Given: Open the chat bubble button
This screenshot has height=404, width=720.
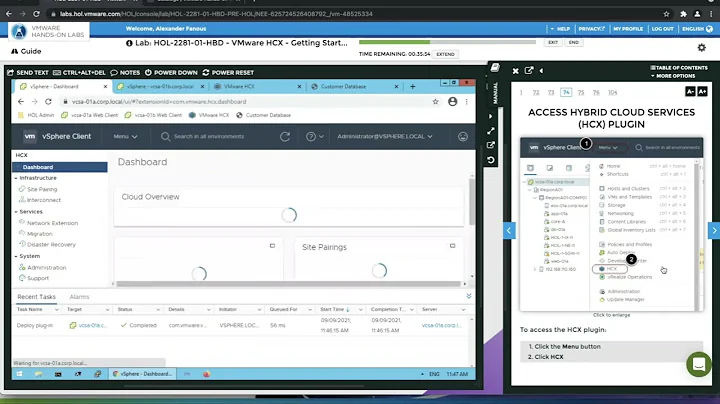Looking at the screenshot, I should click(698, 365).
